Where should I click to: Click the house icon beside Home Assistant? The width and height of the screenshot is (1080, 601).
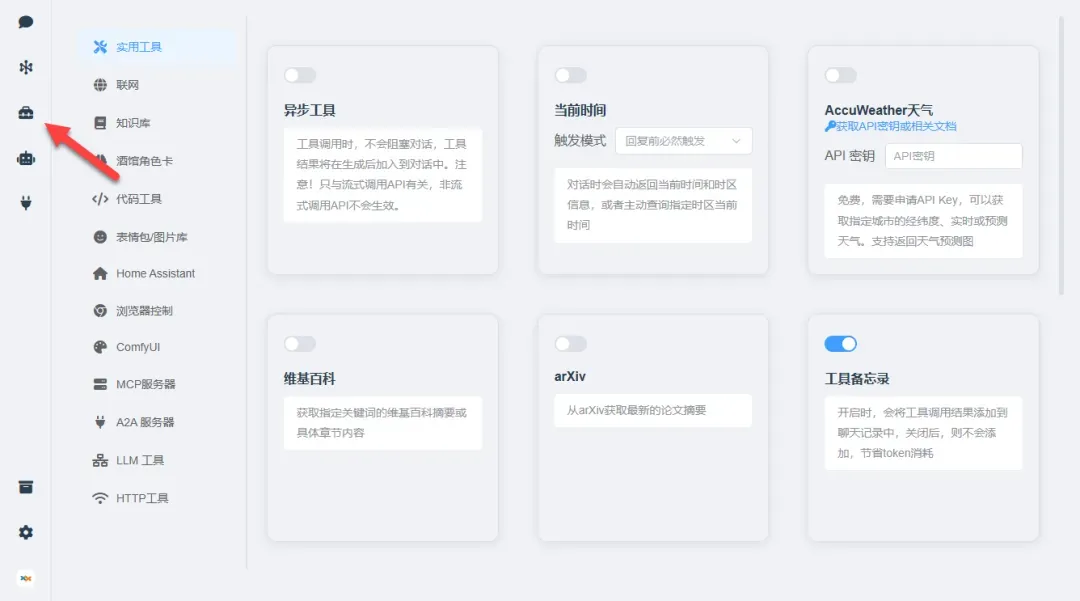point(101,273)
